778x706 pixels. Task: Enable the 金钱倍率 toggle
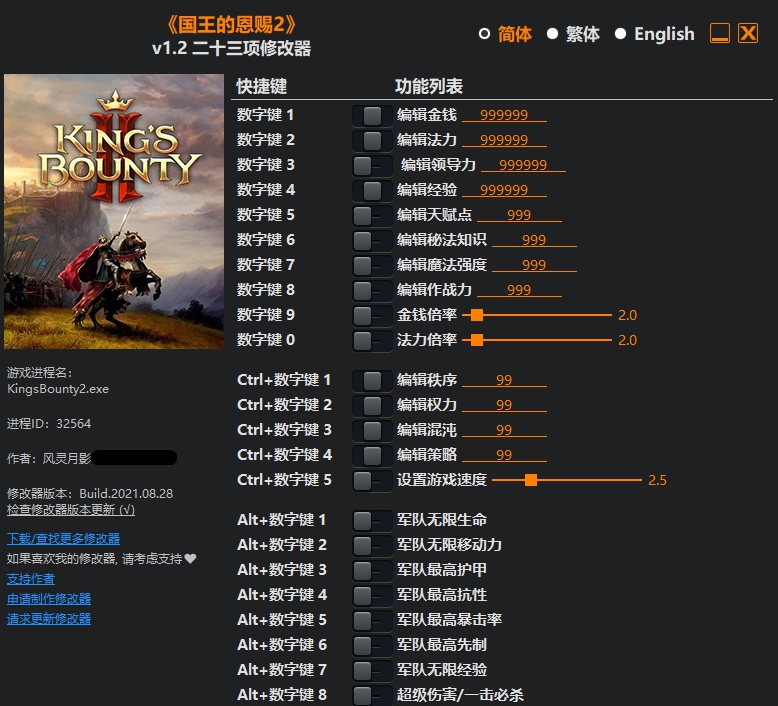372,316
